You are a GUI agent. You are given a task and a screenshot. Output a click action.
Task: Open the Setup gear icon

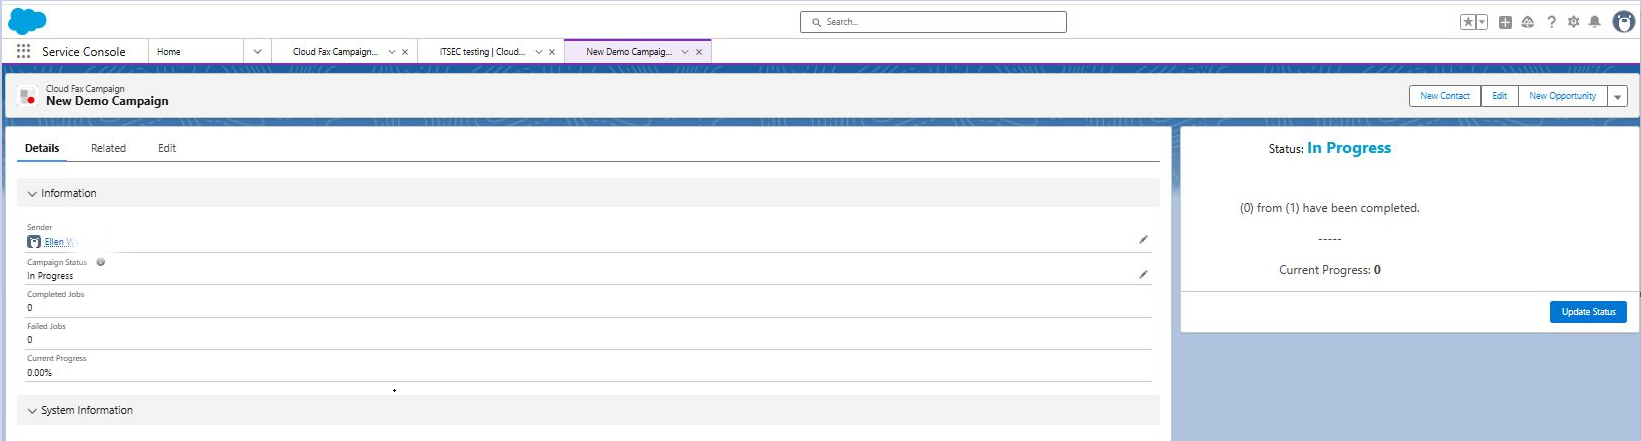click(x=1573, y=22)
